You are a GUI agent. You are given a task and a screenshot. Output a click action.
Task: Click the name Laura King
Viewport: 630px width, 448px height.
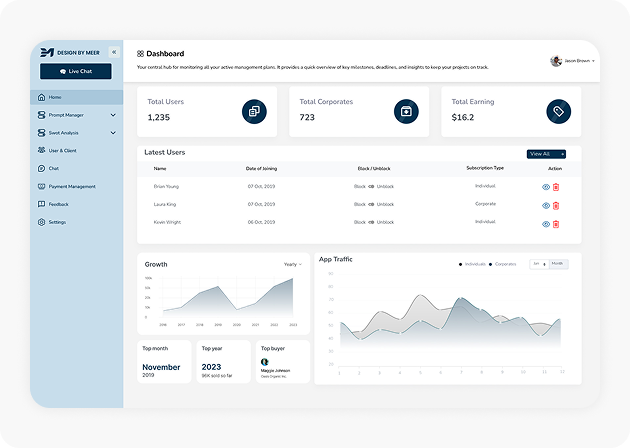click(x=165, y=205)
